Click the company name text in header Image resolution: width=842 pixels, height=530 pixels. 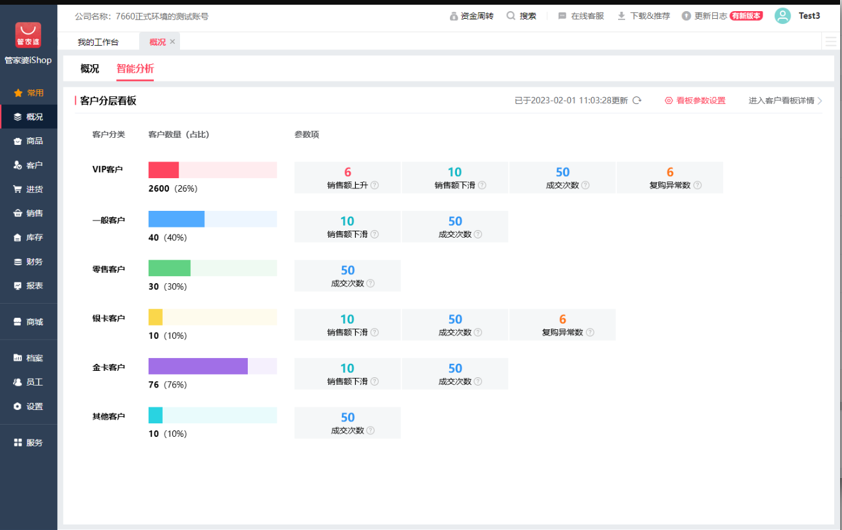click(142, 16)
